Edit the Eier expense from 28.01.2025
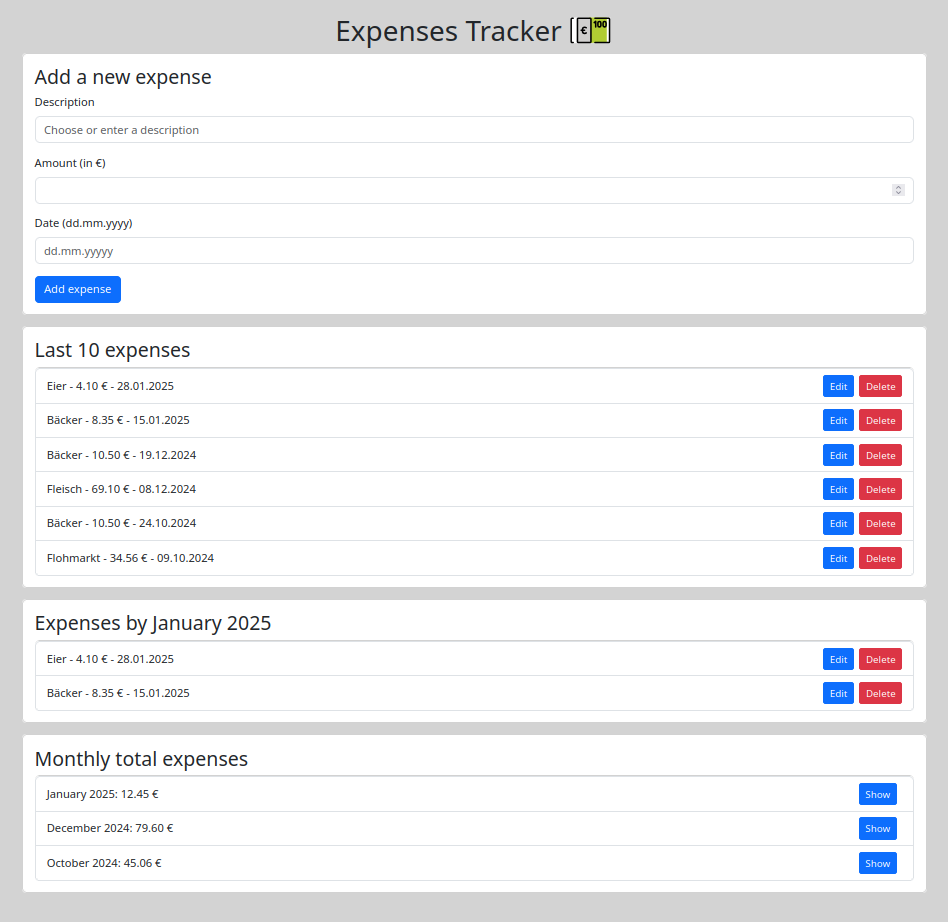 pyautogui.click(x=838, y=386)
